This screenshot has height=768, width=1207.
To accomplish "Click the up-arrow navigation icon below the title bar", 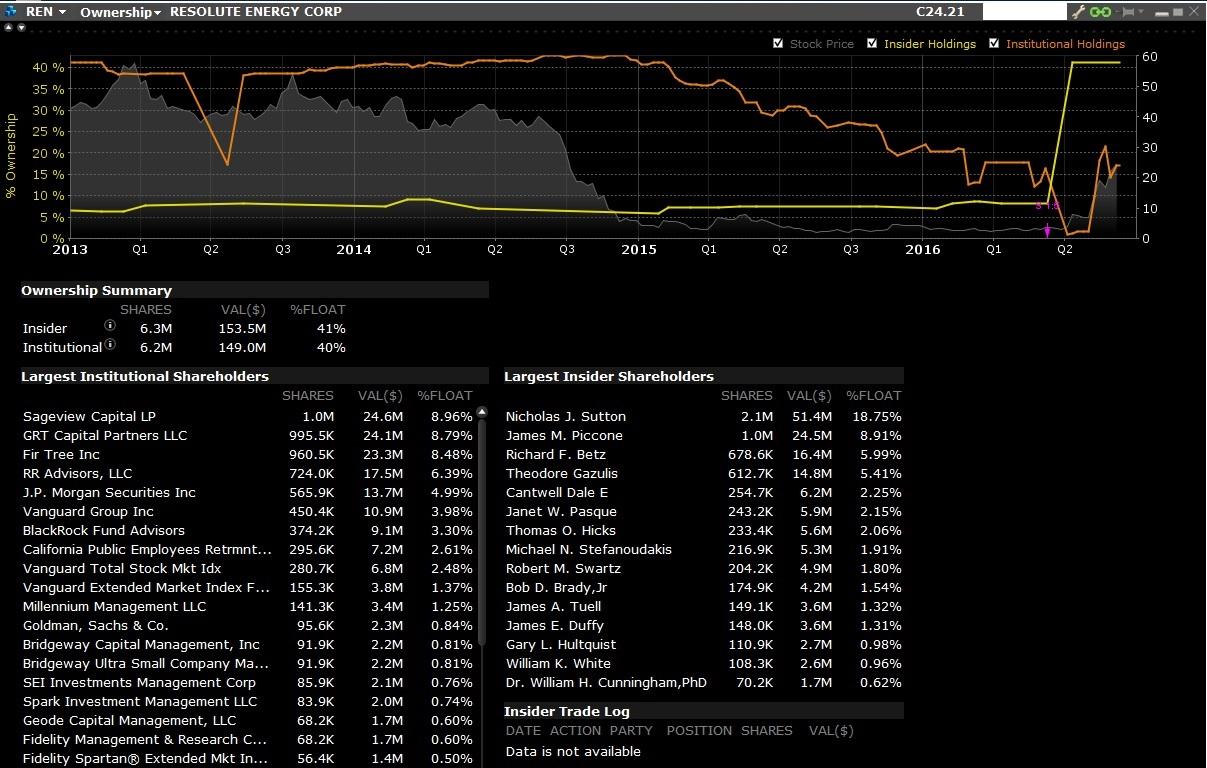I will (x=8, y=27).
